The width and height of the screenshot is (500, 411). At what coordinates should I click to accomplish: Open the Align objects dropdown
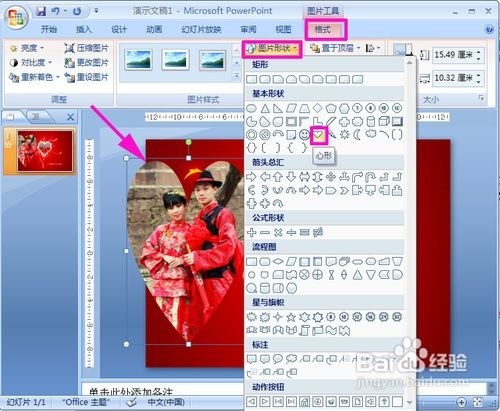click(373, 48)
